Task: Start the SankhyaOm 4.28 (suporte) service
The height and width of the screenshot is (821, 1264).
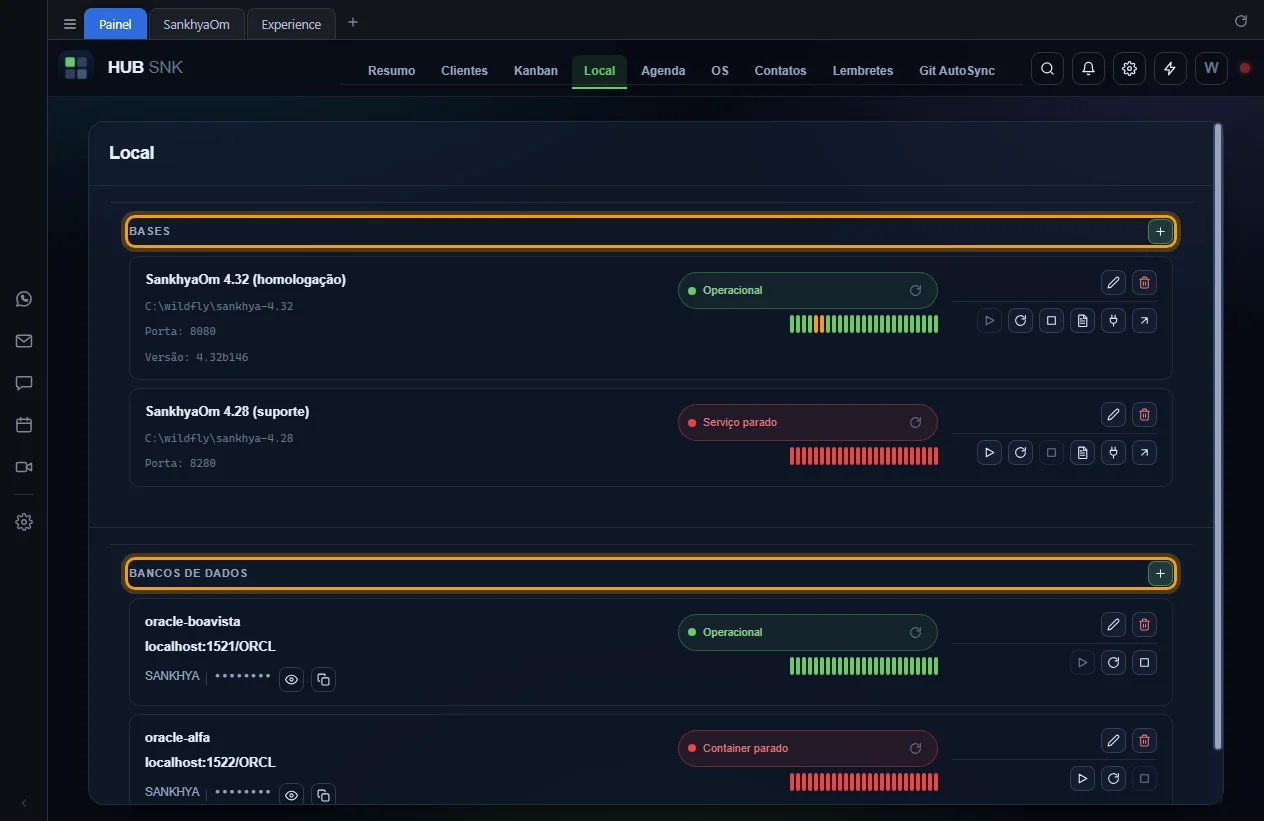Action: click(989, 453)
